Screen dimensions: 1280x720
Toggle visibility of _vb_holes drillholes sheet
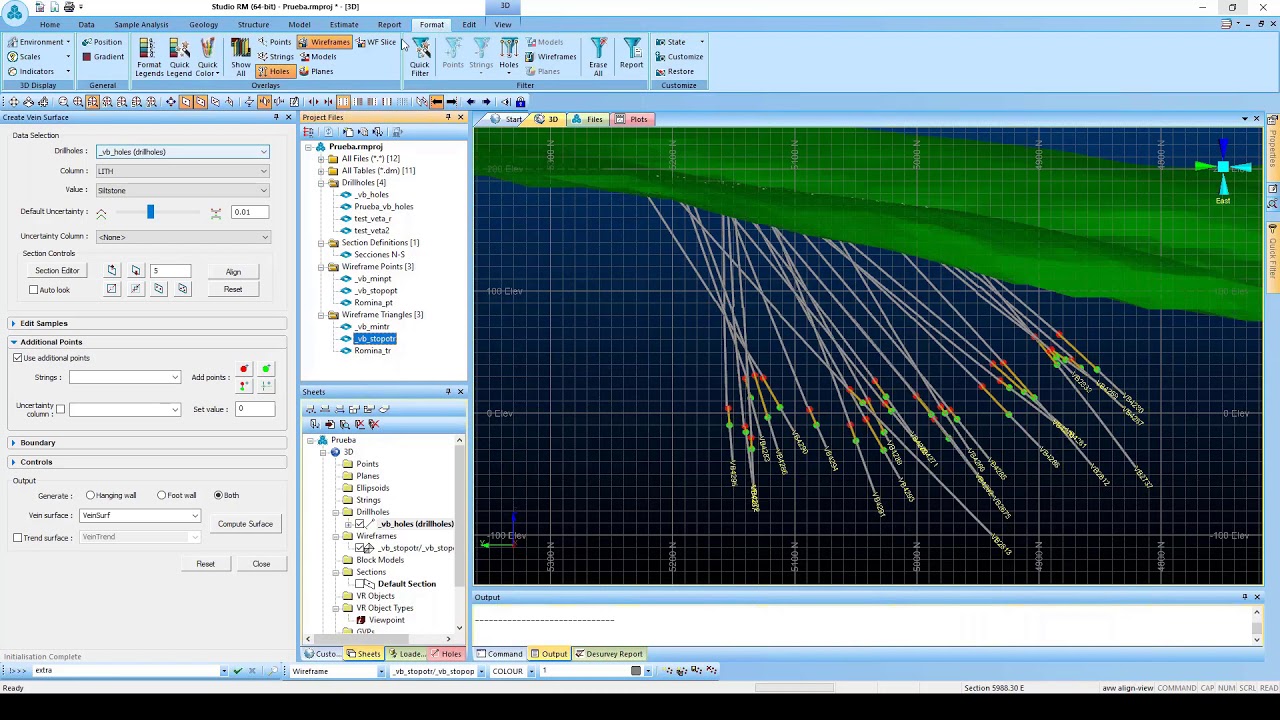(360, 524)
